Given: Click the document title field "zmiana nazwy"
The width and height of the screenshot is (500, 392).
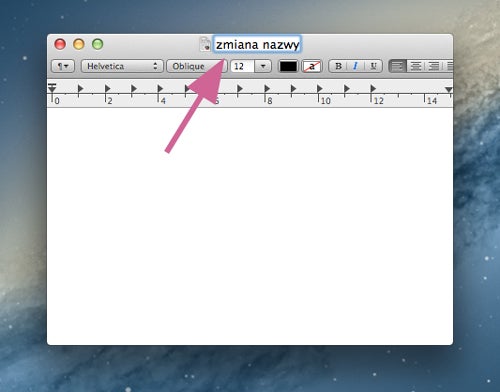Looking at the screenshot, I should coord(257,44).
